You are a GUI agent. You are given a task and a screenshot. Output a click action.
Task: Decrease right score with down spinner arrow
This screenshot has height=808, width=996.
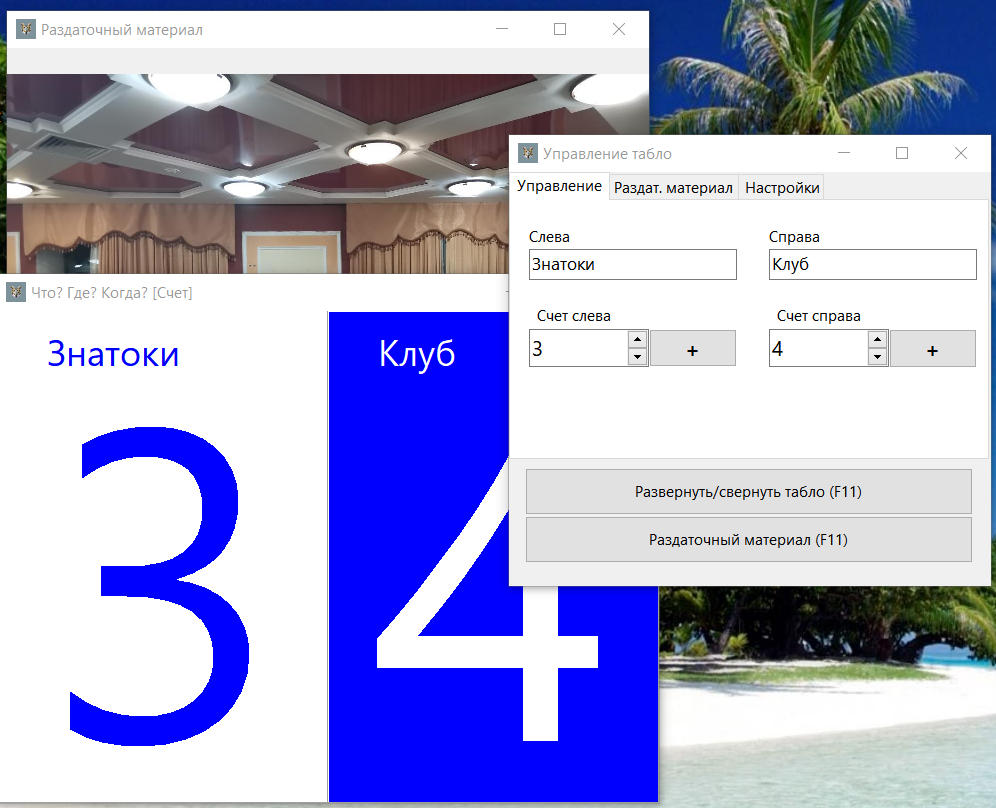(x=877, y=357)
